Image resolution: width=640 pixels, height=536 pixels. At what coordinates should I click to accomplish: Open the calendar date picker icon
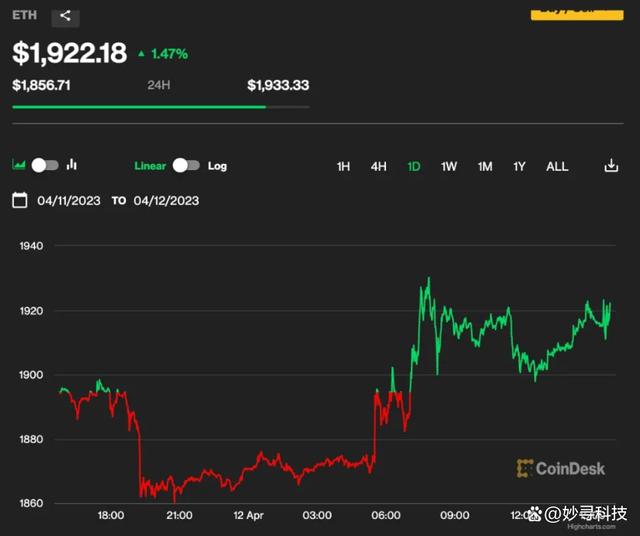[20, 200]
